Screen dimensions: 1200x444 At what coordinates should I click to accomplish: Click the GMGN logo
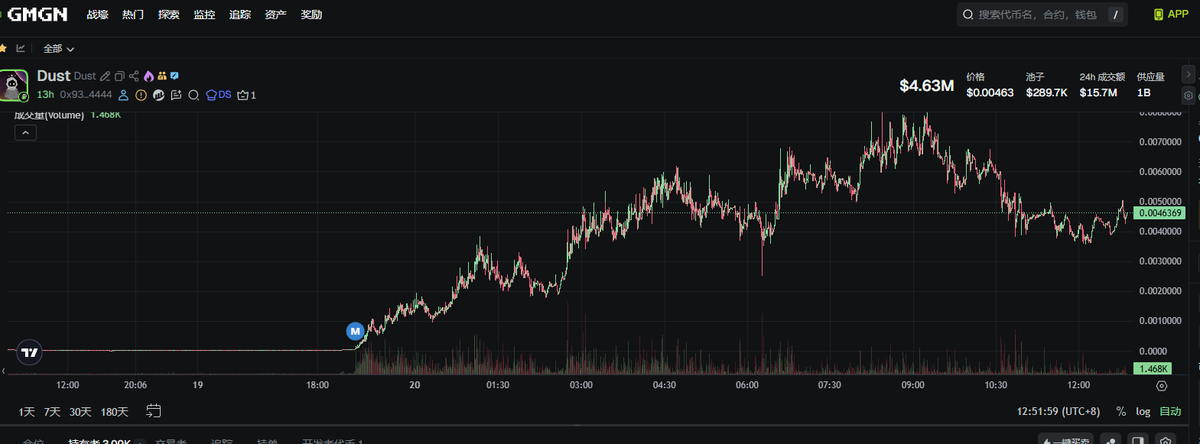click(36, 15)
